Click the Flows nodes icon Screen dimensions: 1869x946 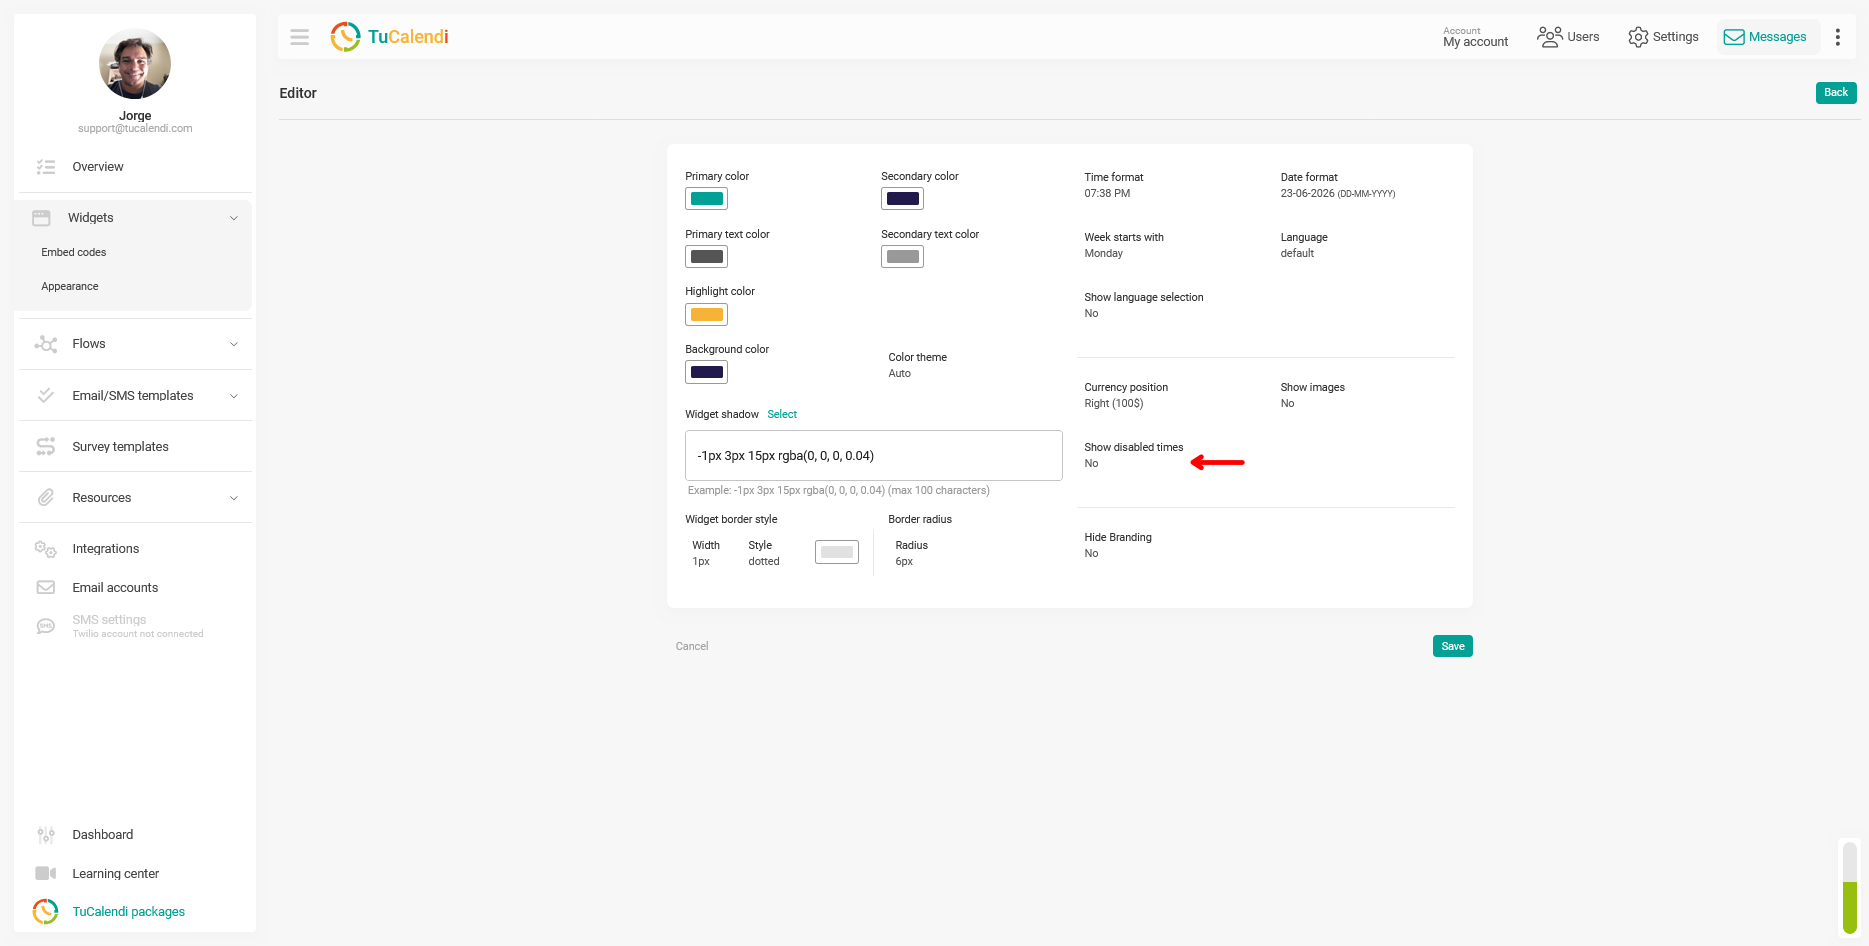tap(46, 344)
